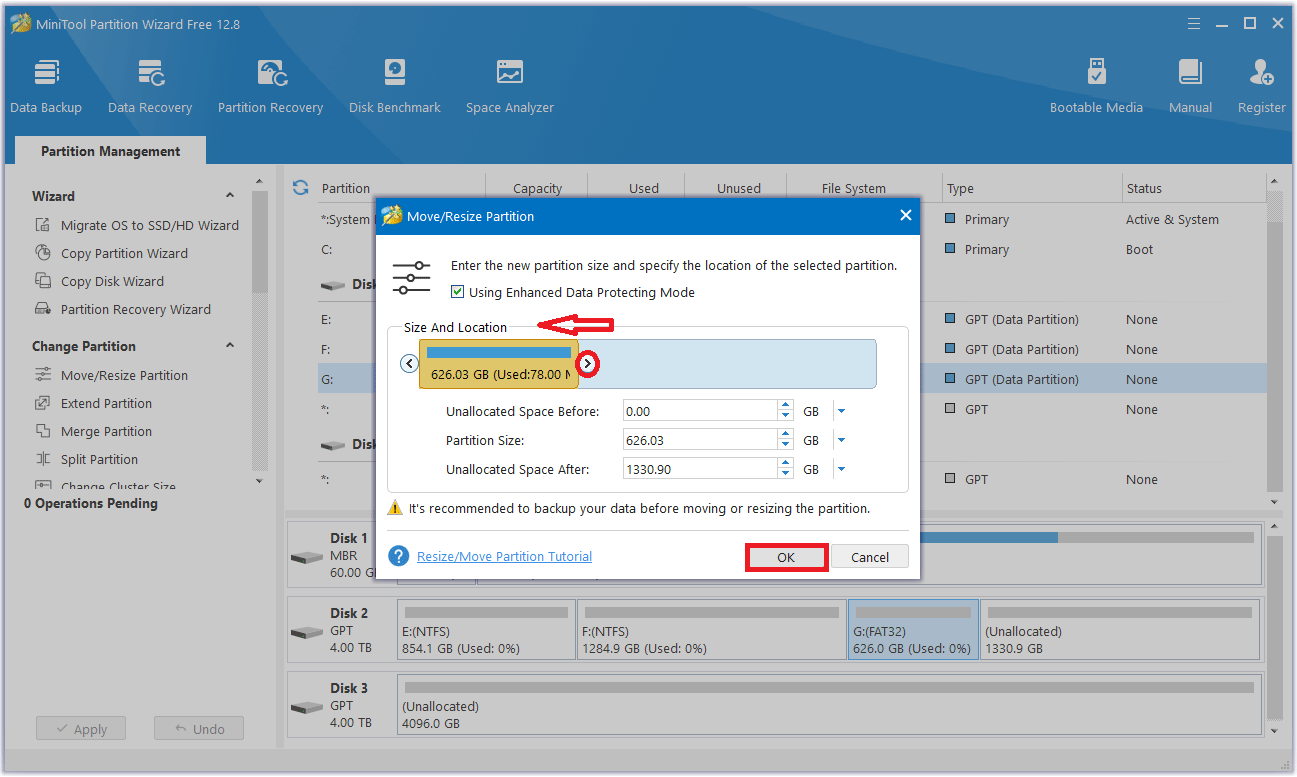Viewport: 1297px width, 777px height.
Task: Select Merge Partition
Action: pyautogui.click(x=106, y=431)
